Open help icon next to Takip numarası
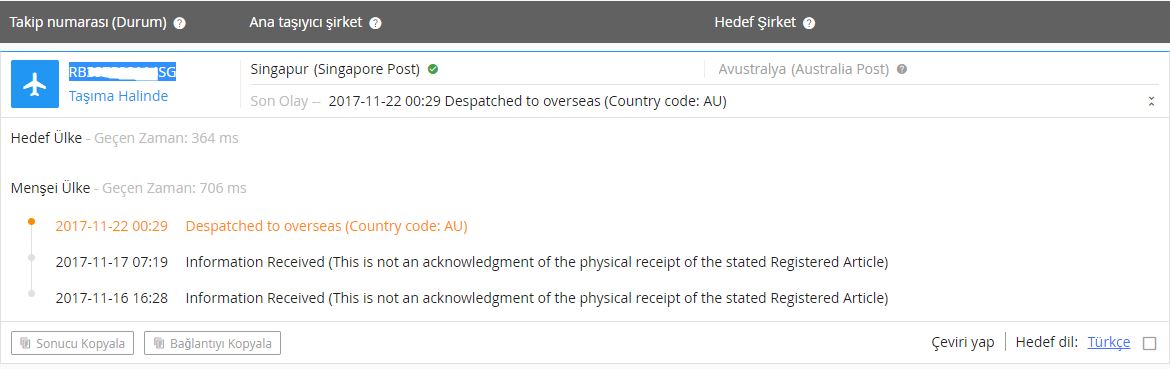The height and width of the screenshot is (369, 1170). click(179, 23)
